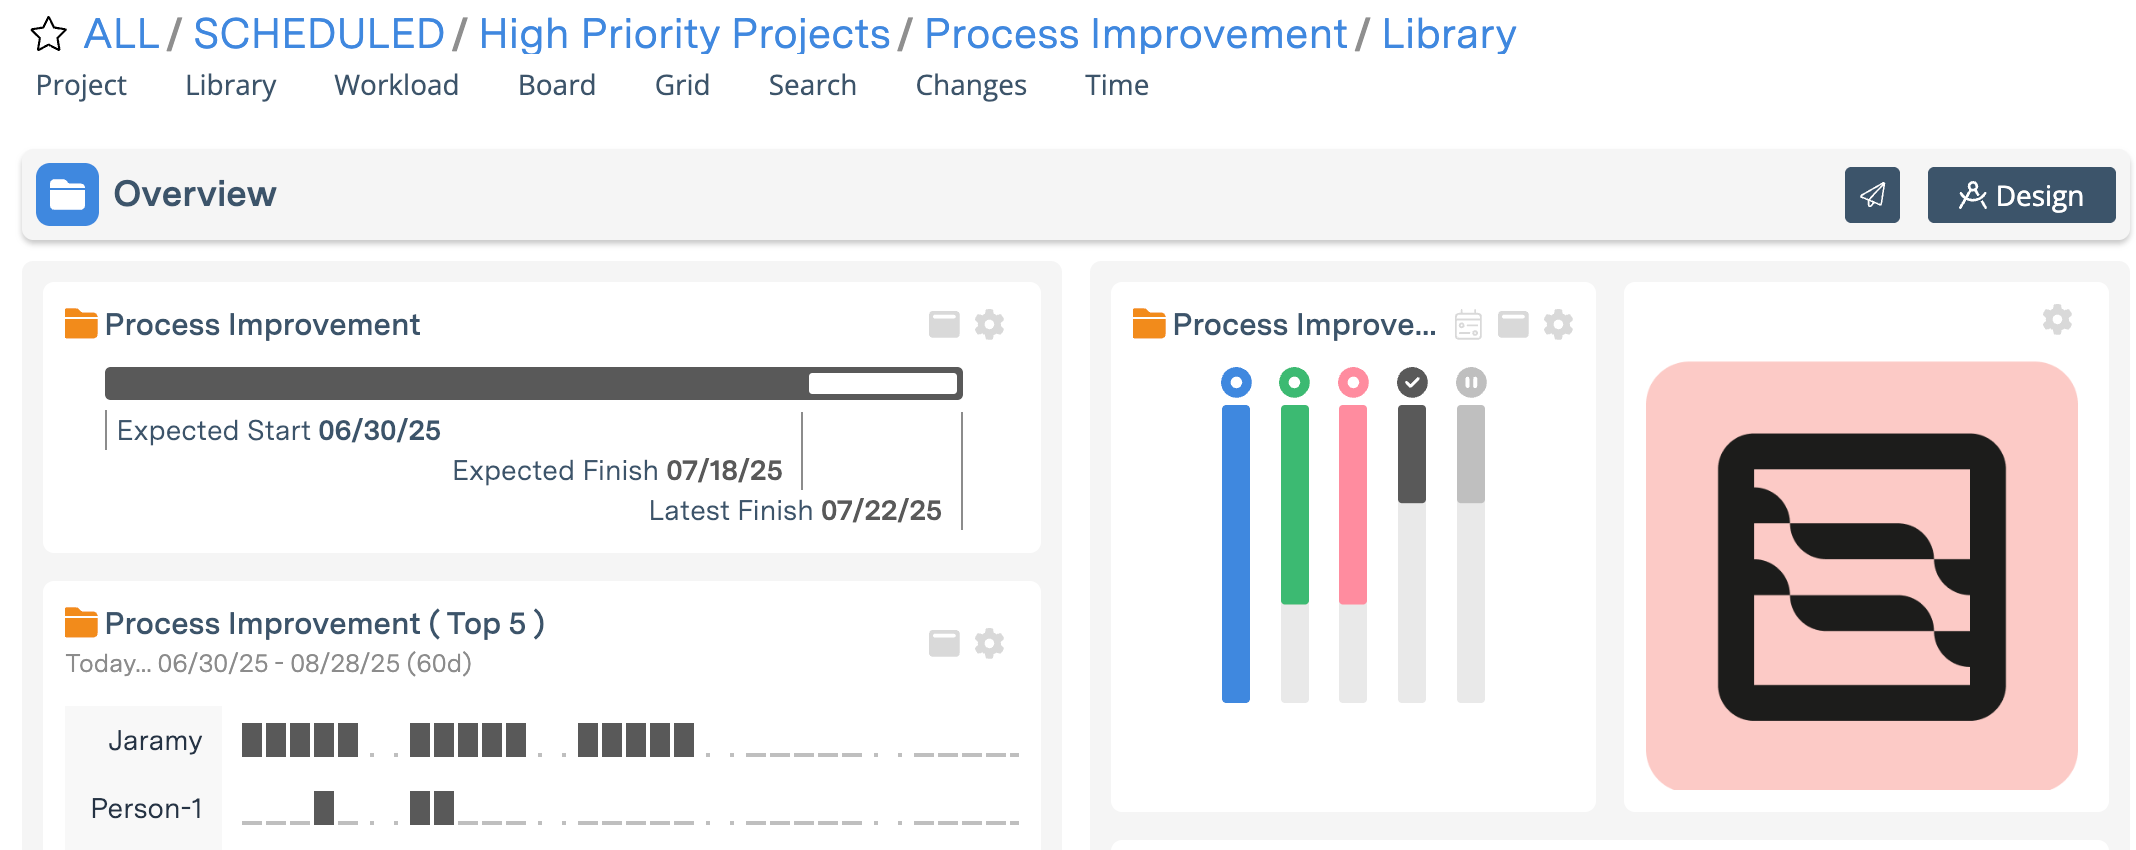Navigate to High Priority Projects breadcrumb link

pyautogui.click(x=685, y=33)
